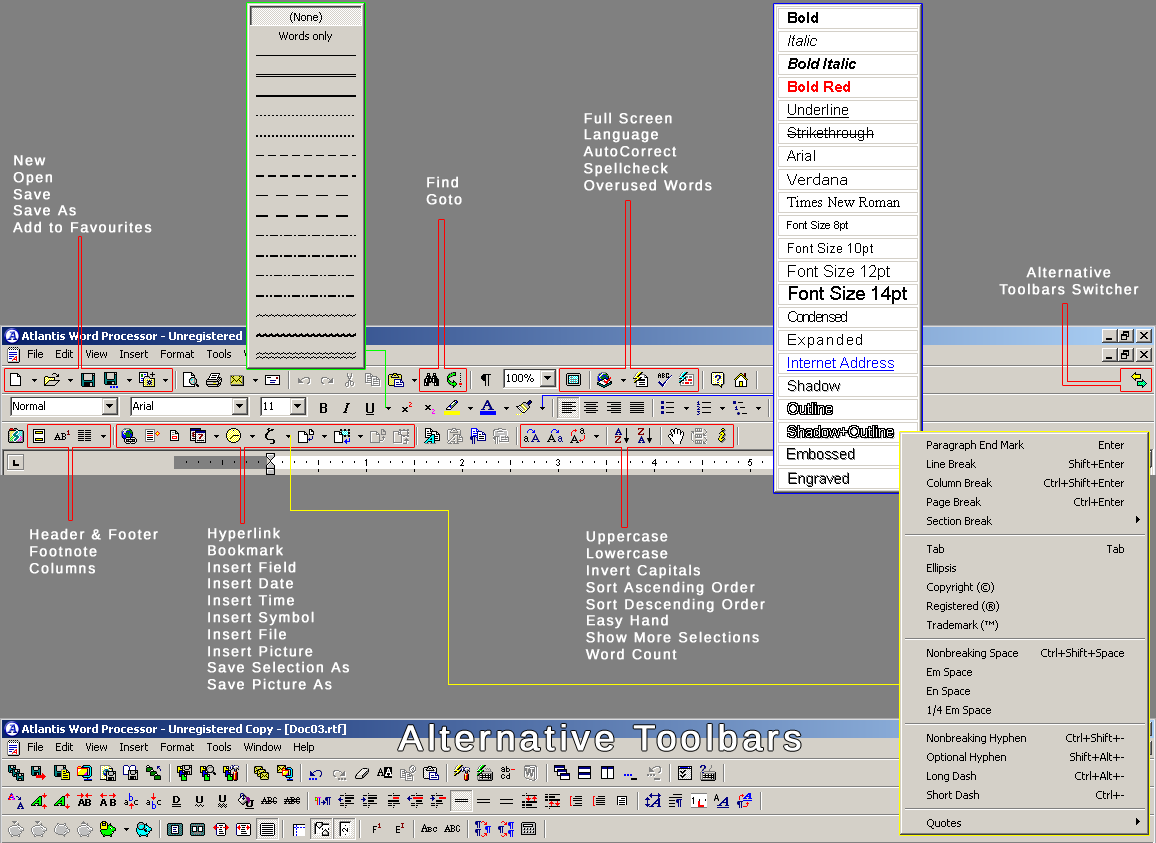Open the Format menu in upper window

pyautogui.click(x=177, y=354)
